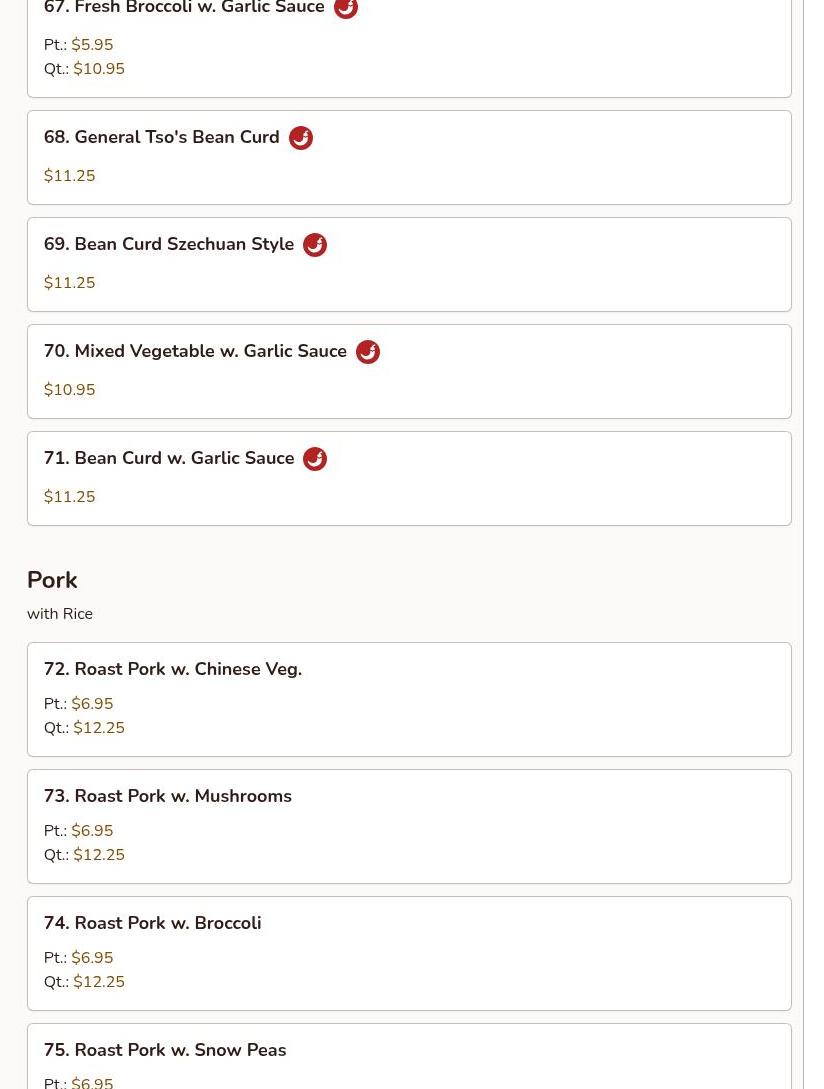Click $10.95 price of Mixed Vegetable Garlic Sauce
This screenshot has width=824, height=1089.
(70, 390)
